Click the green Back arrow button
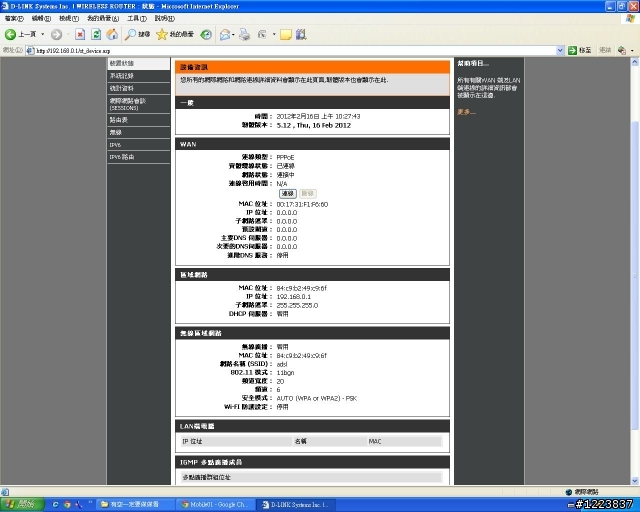 10,35
